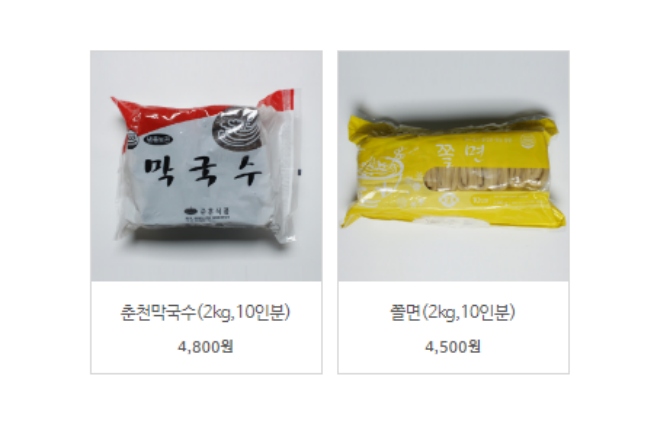Click the white hexagon mark on 쫄면 package
This screenshot has width=653, height=432.
pyautogui.click(x=448, y=200)
